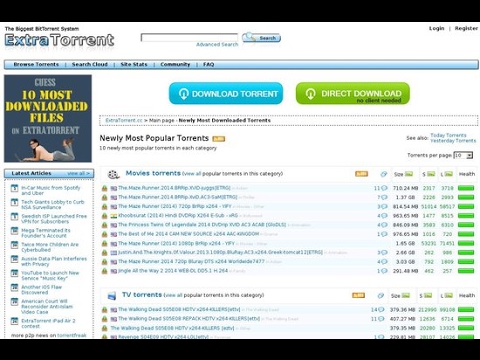Open Another iOS Flaw Discovered article
Image resolution: width=480 pixels, height=360 pixels.
(x=41, y=290)
